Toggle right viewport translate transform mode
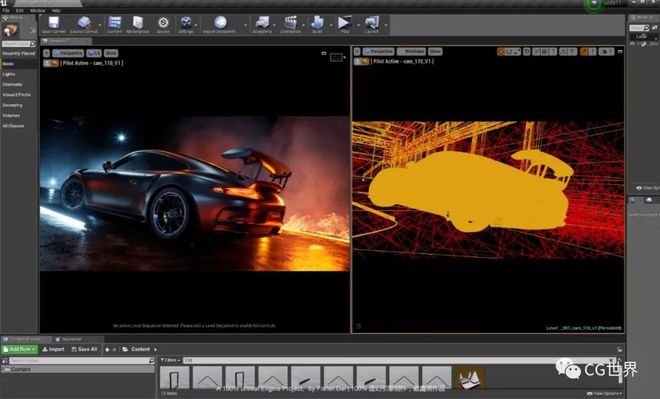Image resolution: width=660 pixels, height=399 pixels. (x=501, y=51)
